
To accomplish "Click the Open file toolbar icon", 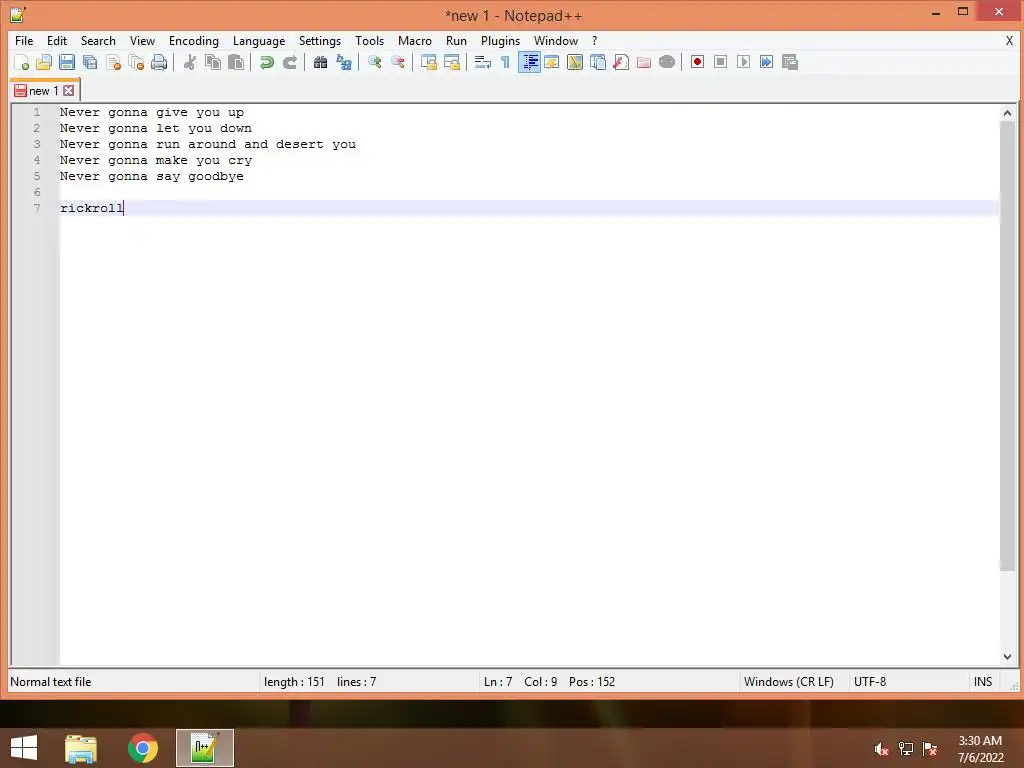I will [x=44, y=62].
